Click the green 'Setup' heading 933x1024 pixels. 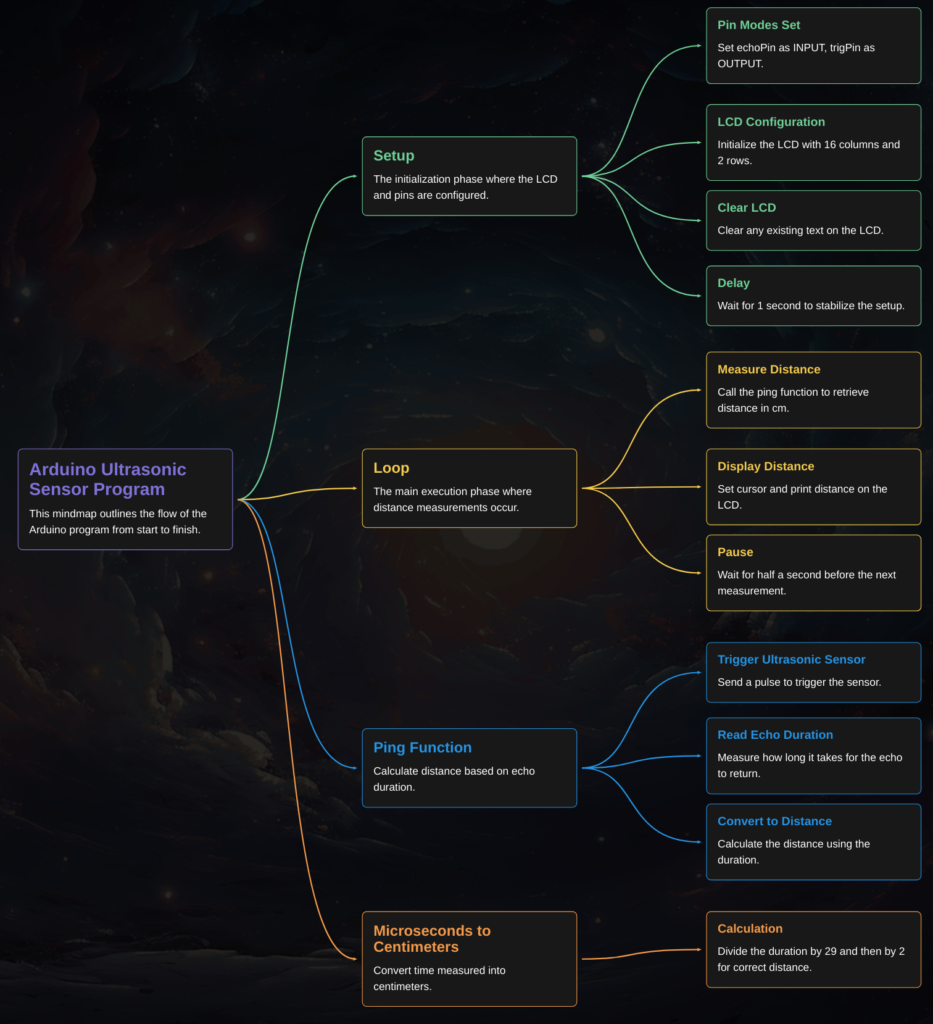(394, 156)
